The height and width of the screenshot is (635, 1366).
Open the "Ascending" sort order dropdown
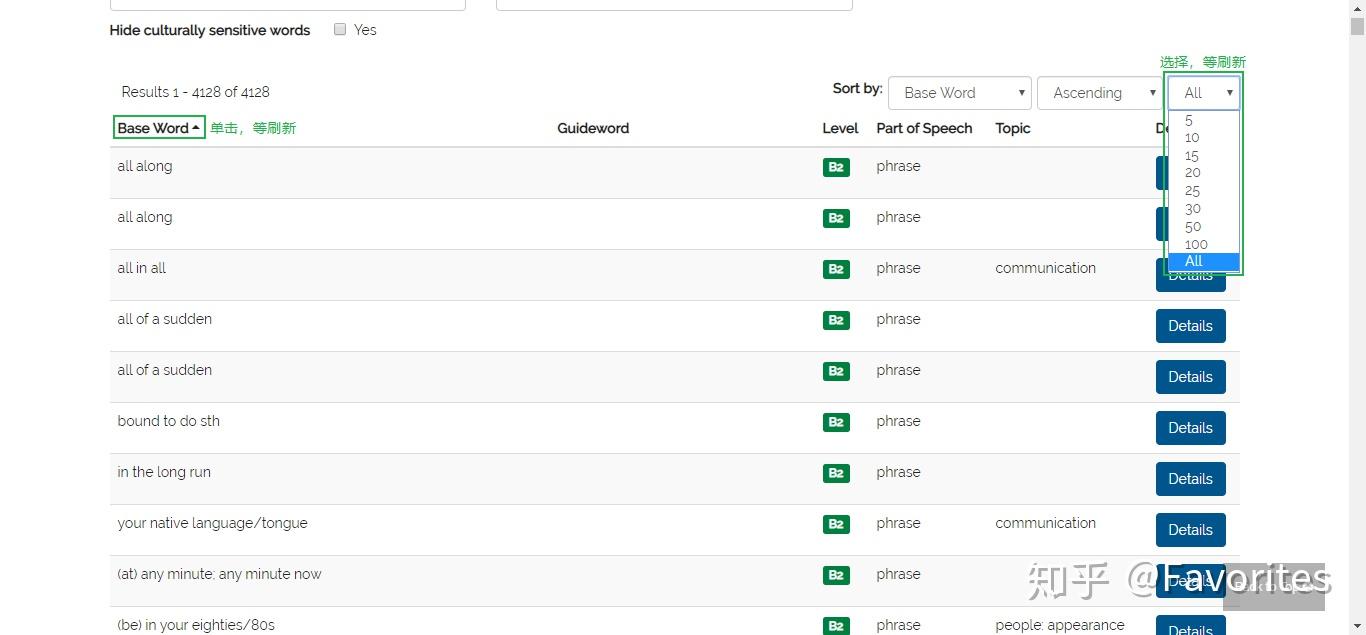pyautogui.click(x=1099, y=93)
